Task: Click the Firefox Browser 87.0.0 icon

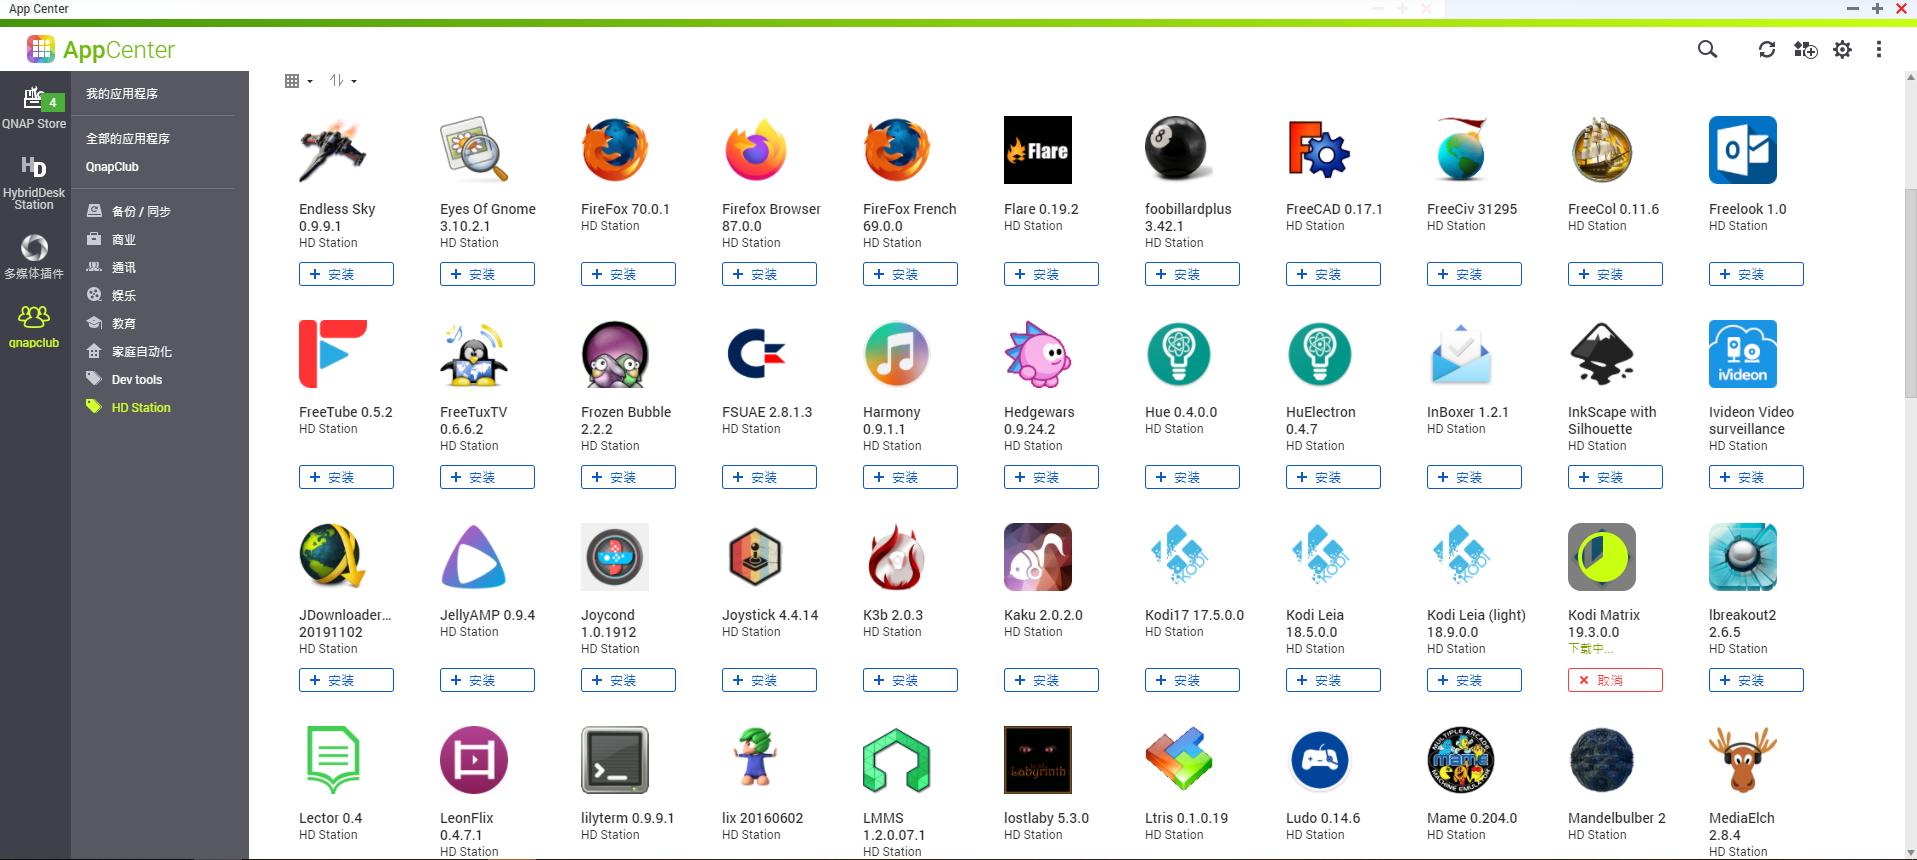Action: coord(756,150)
